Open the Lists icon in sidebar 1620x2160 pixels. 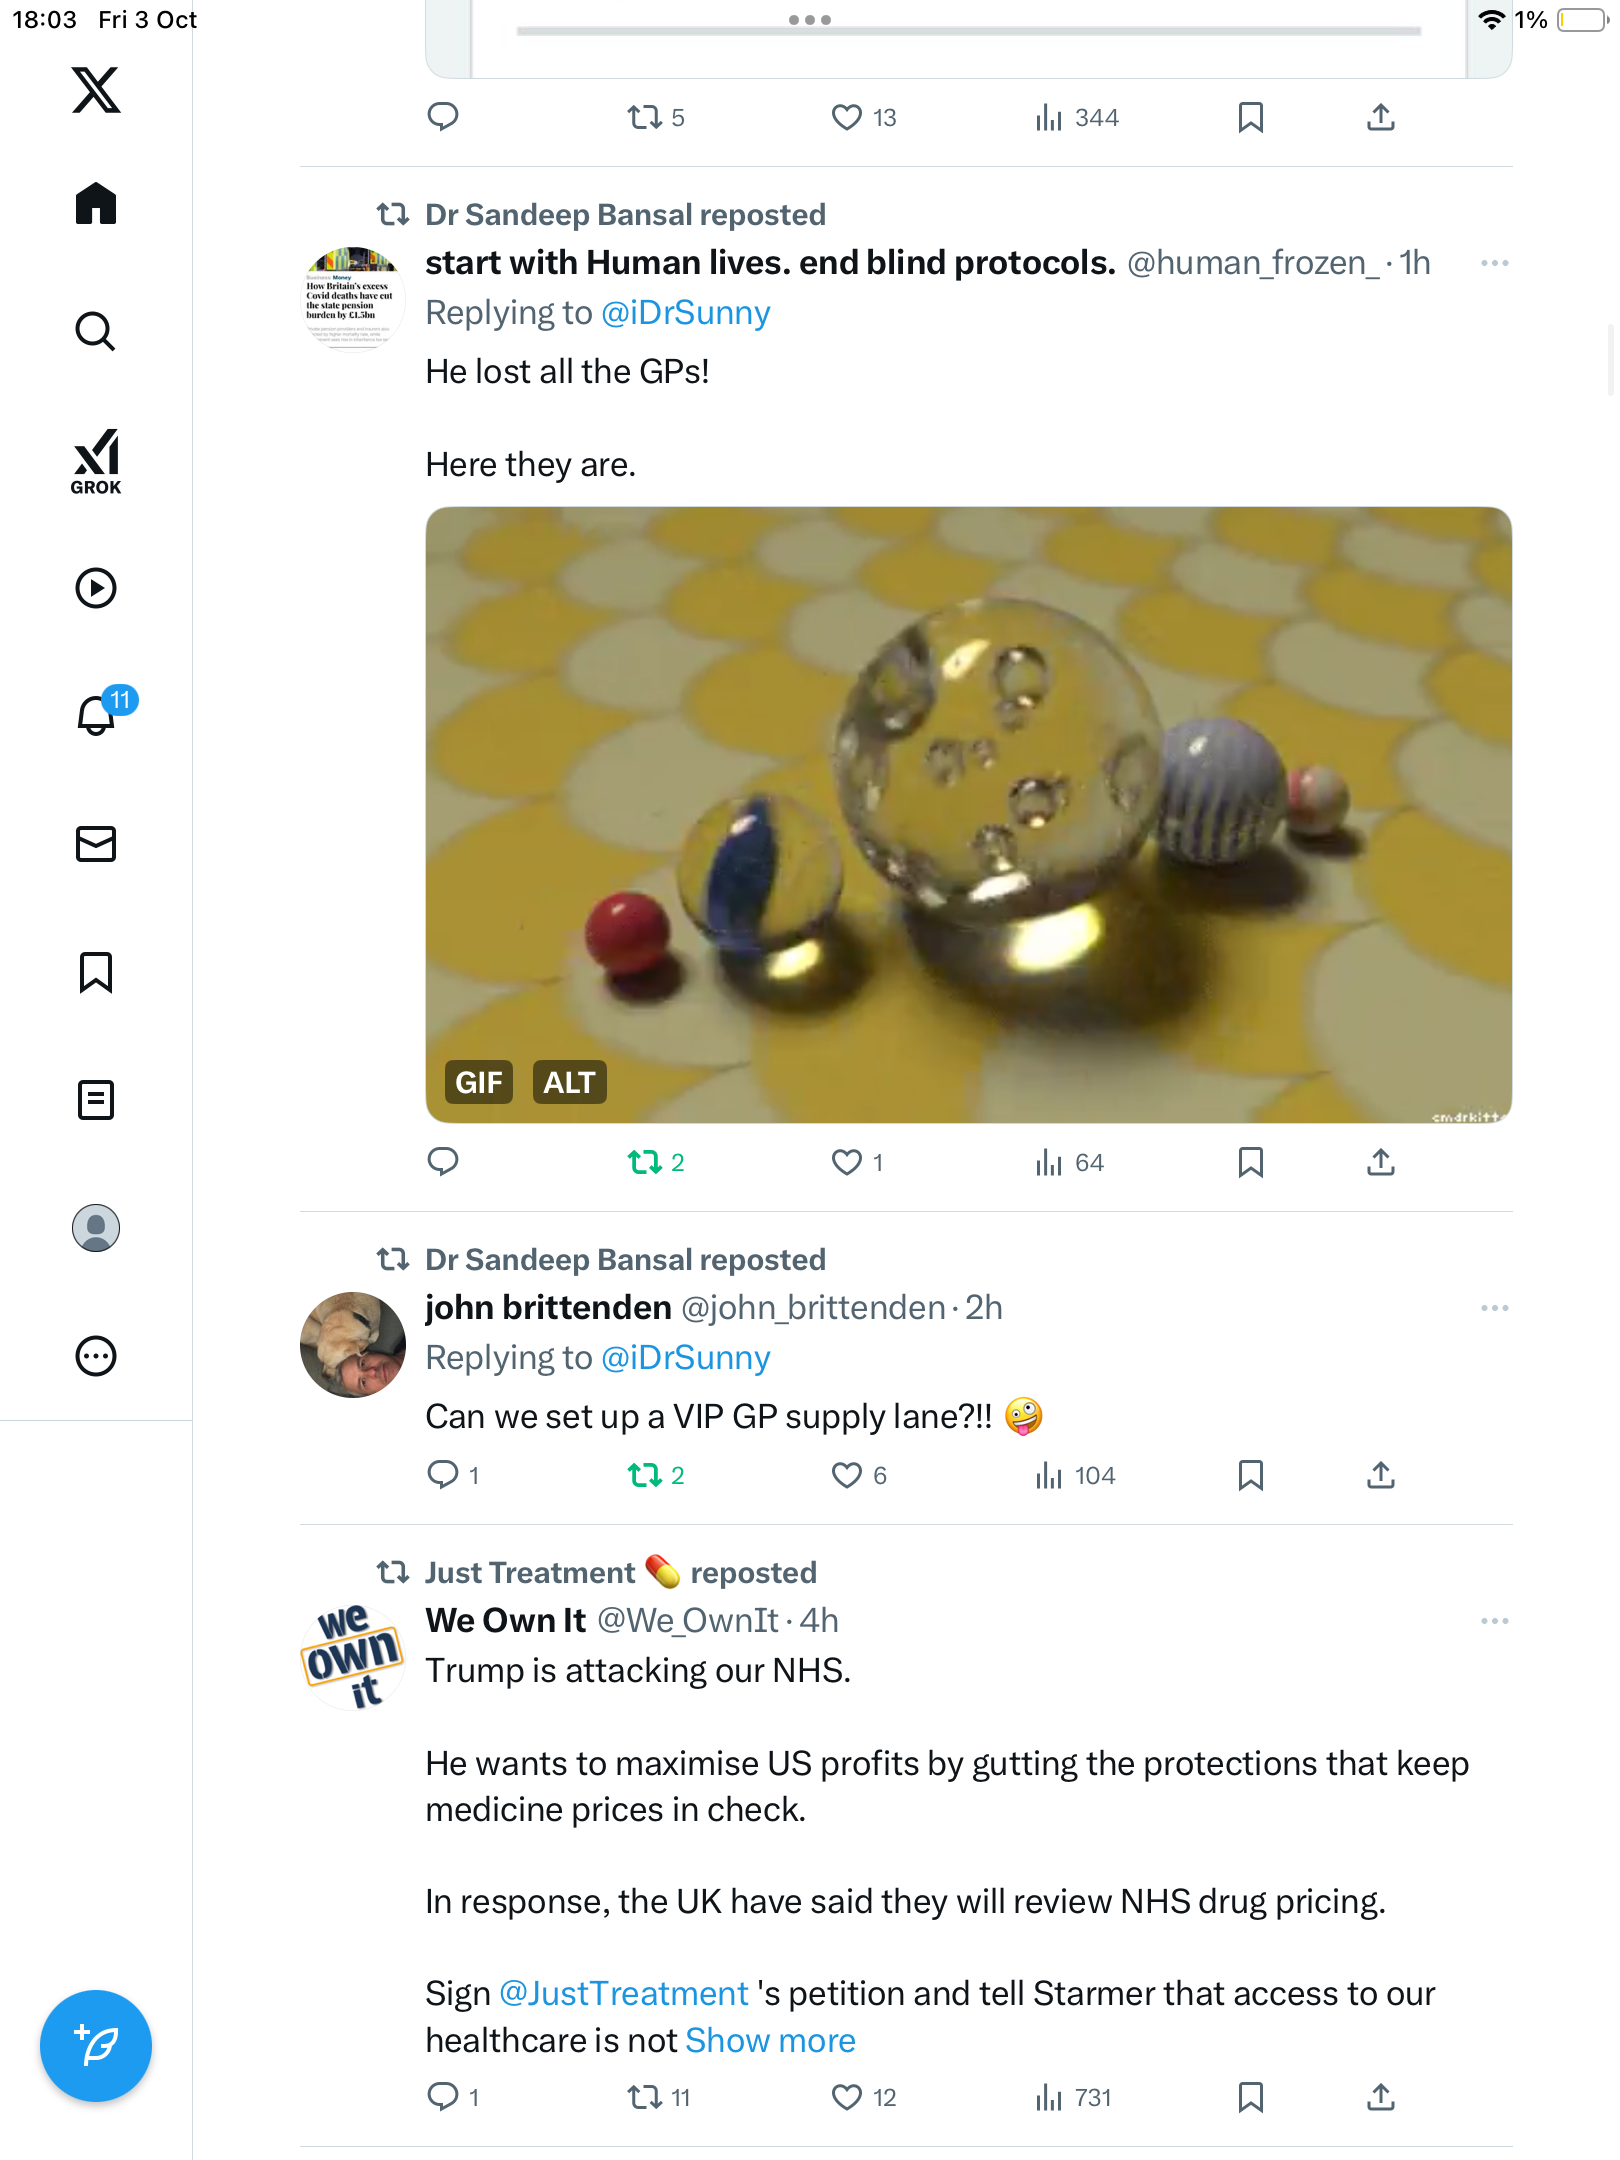pos(96,1100)
